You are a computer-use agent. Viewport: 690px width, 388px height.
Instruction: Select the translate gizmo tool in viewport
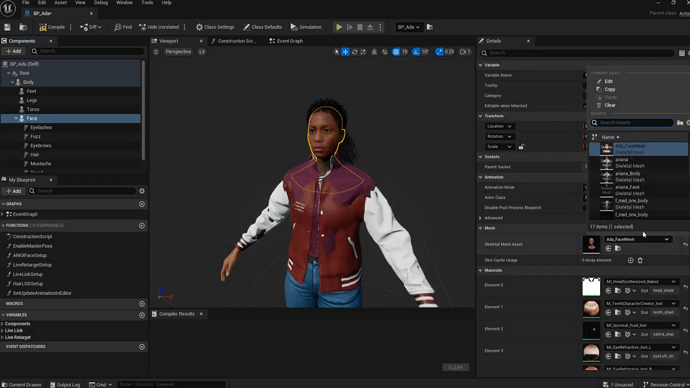[345, 52]
